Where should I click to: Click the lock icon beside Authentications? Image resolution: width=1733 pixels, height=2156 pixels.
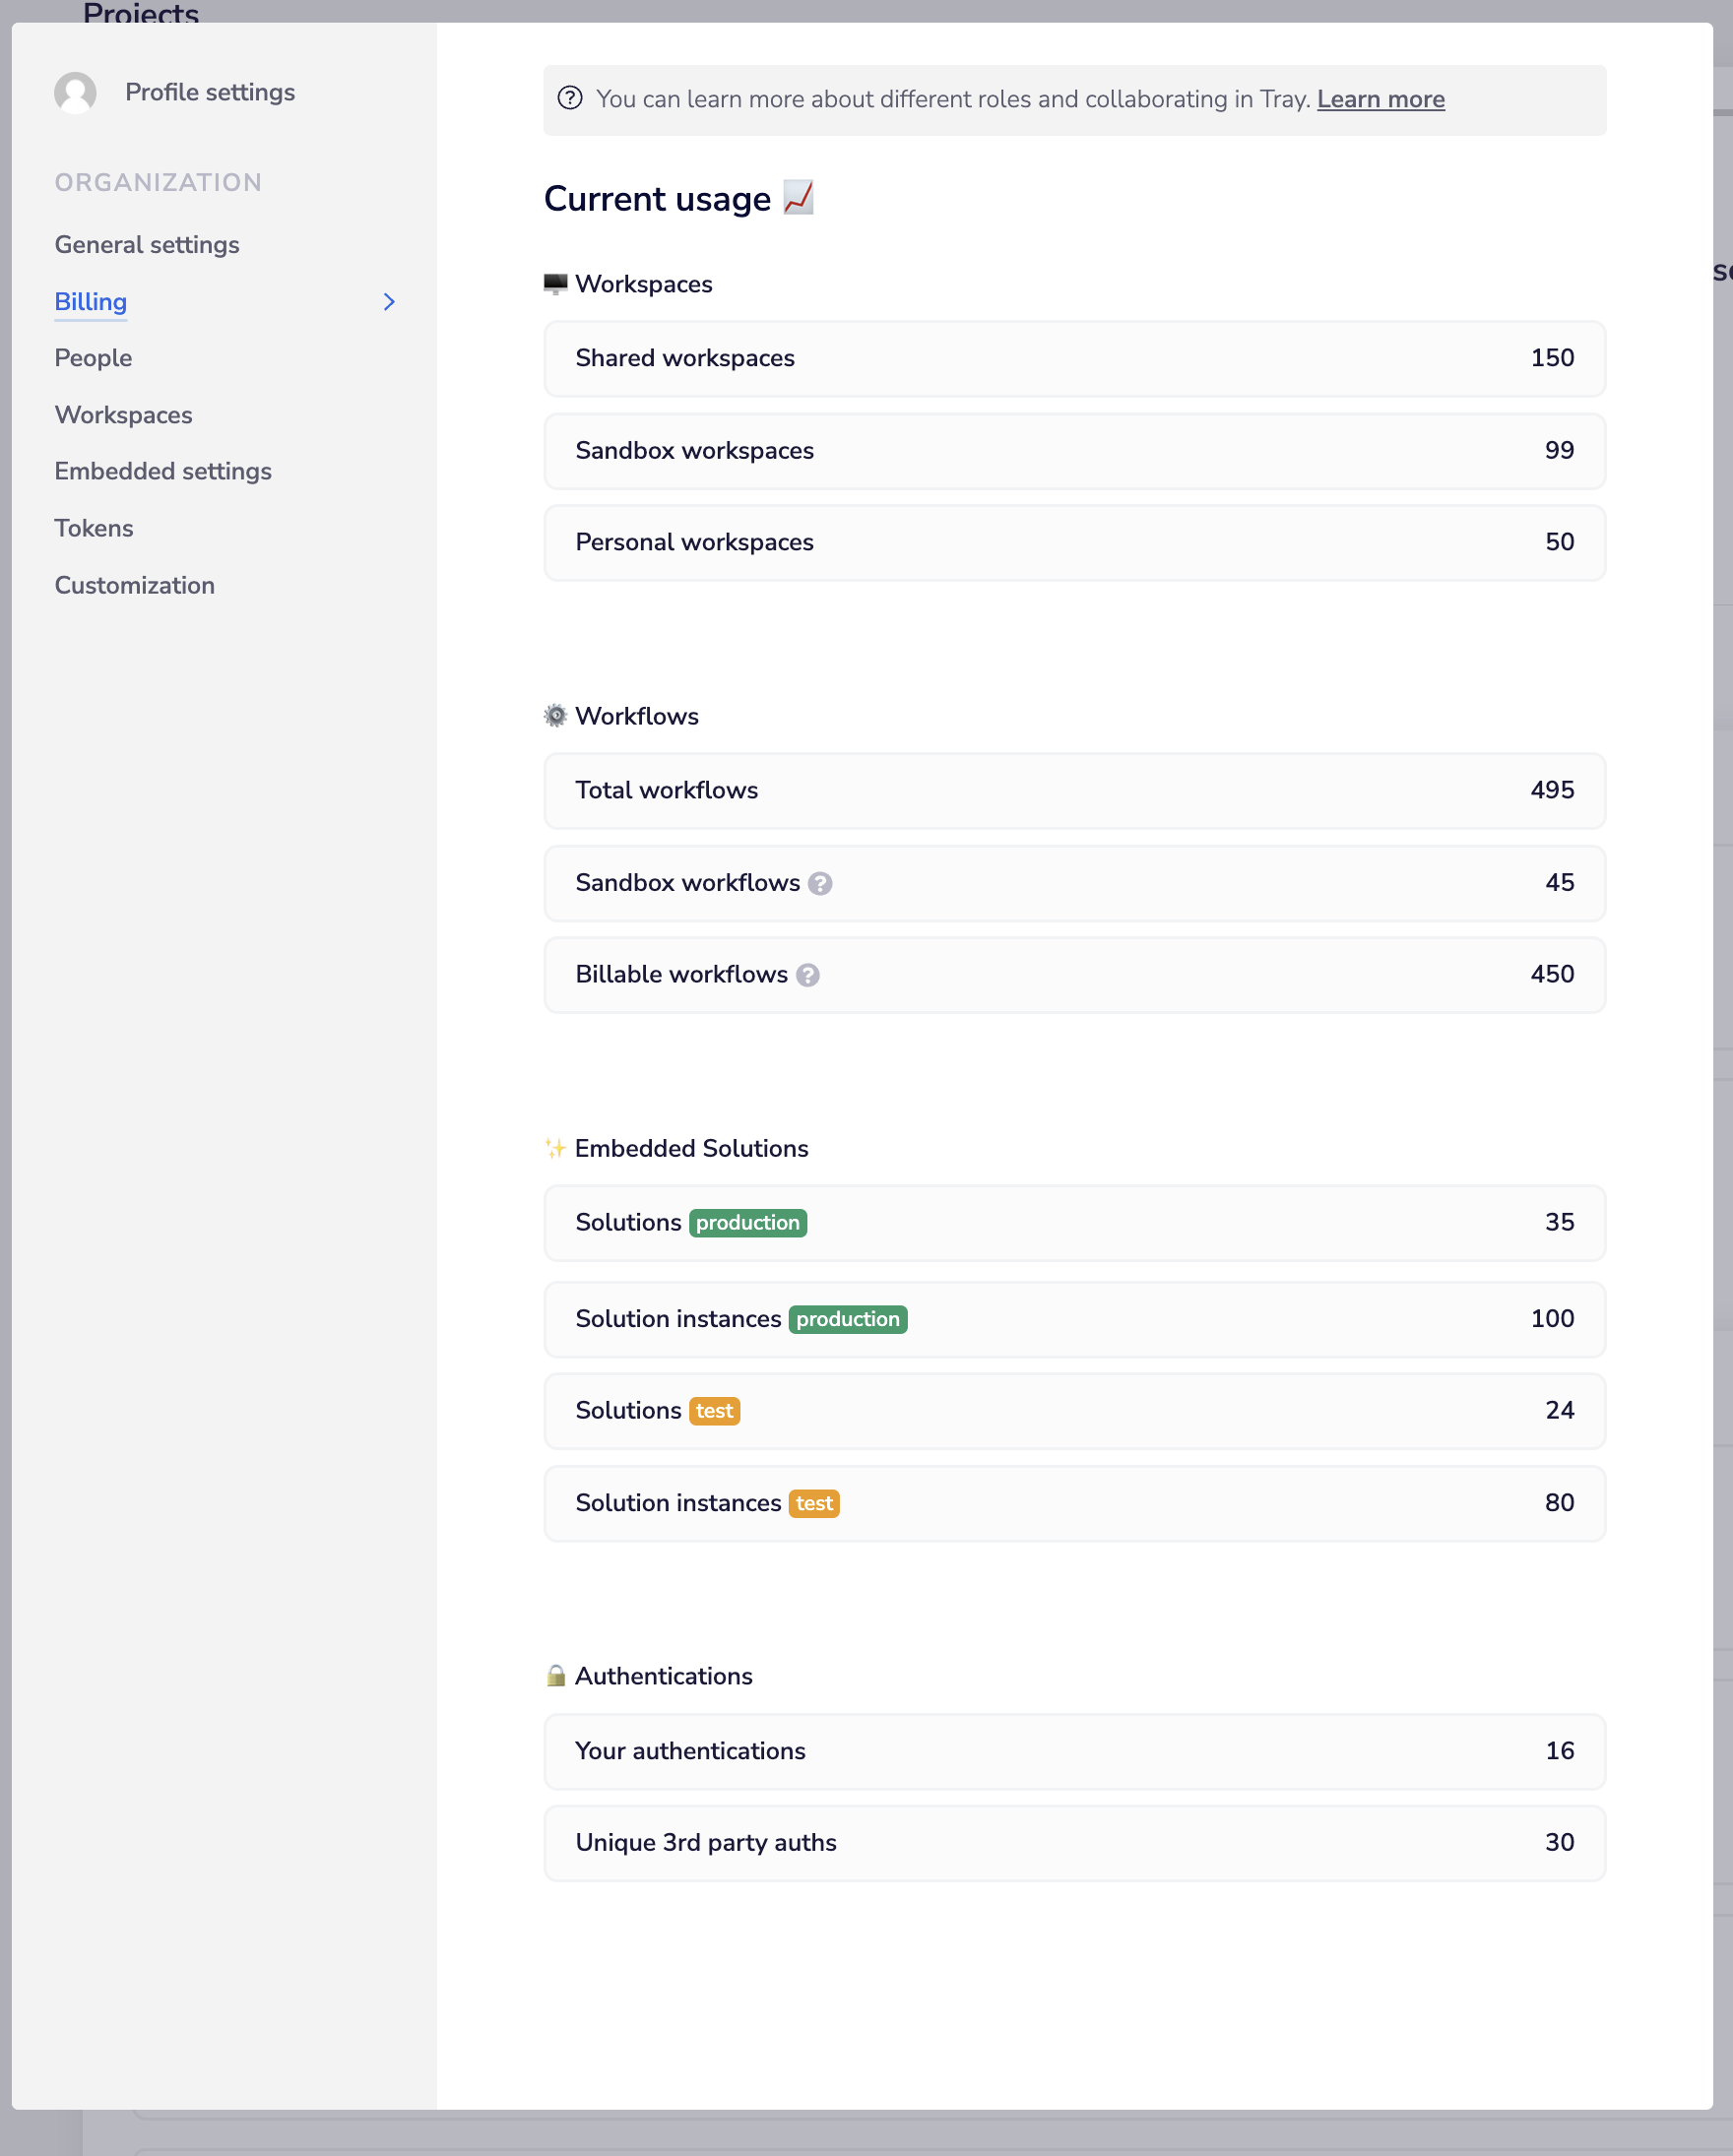coord(556,1677)
